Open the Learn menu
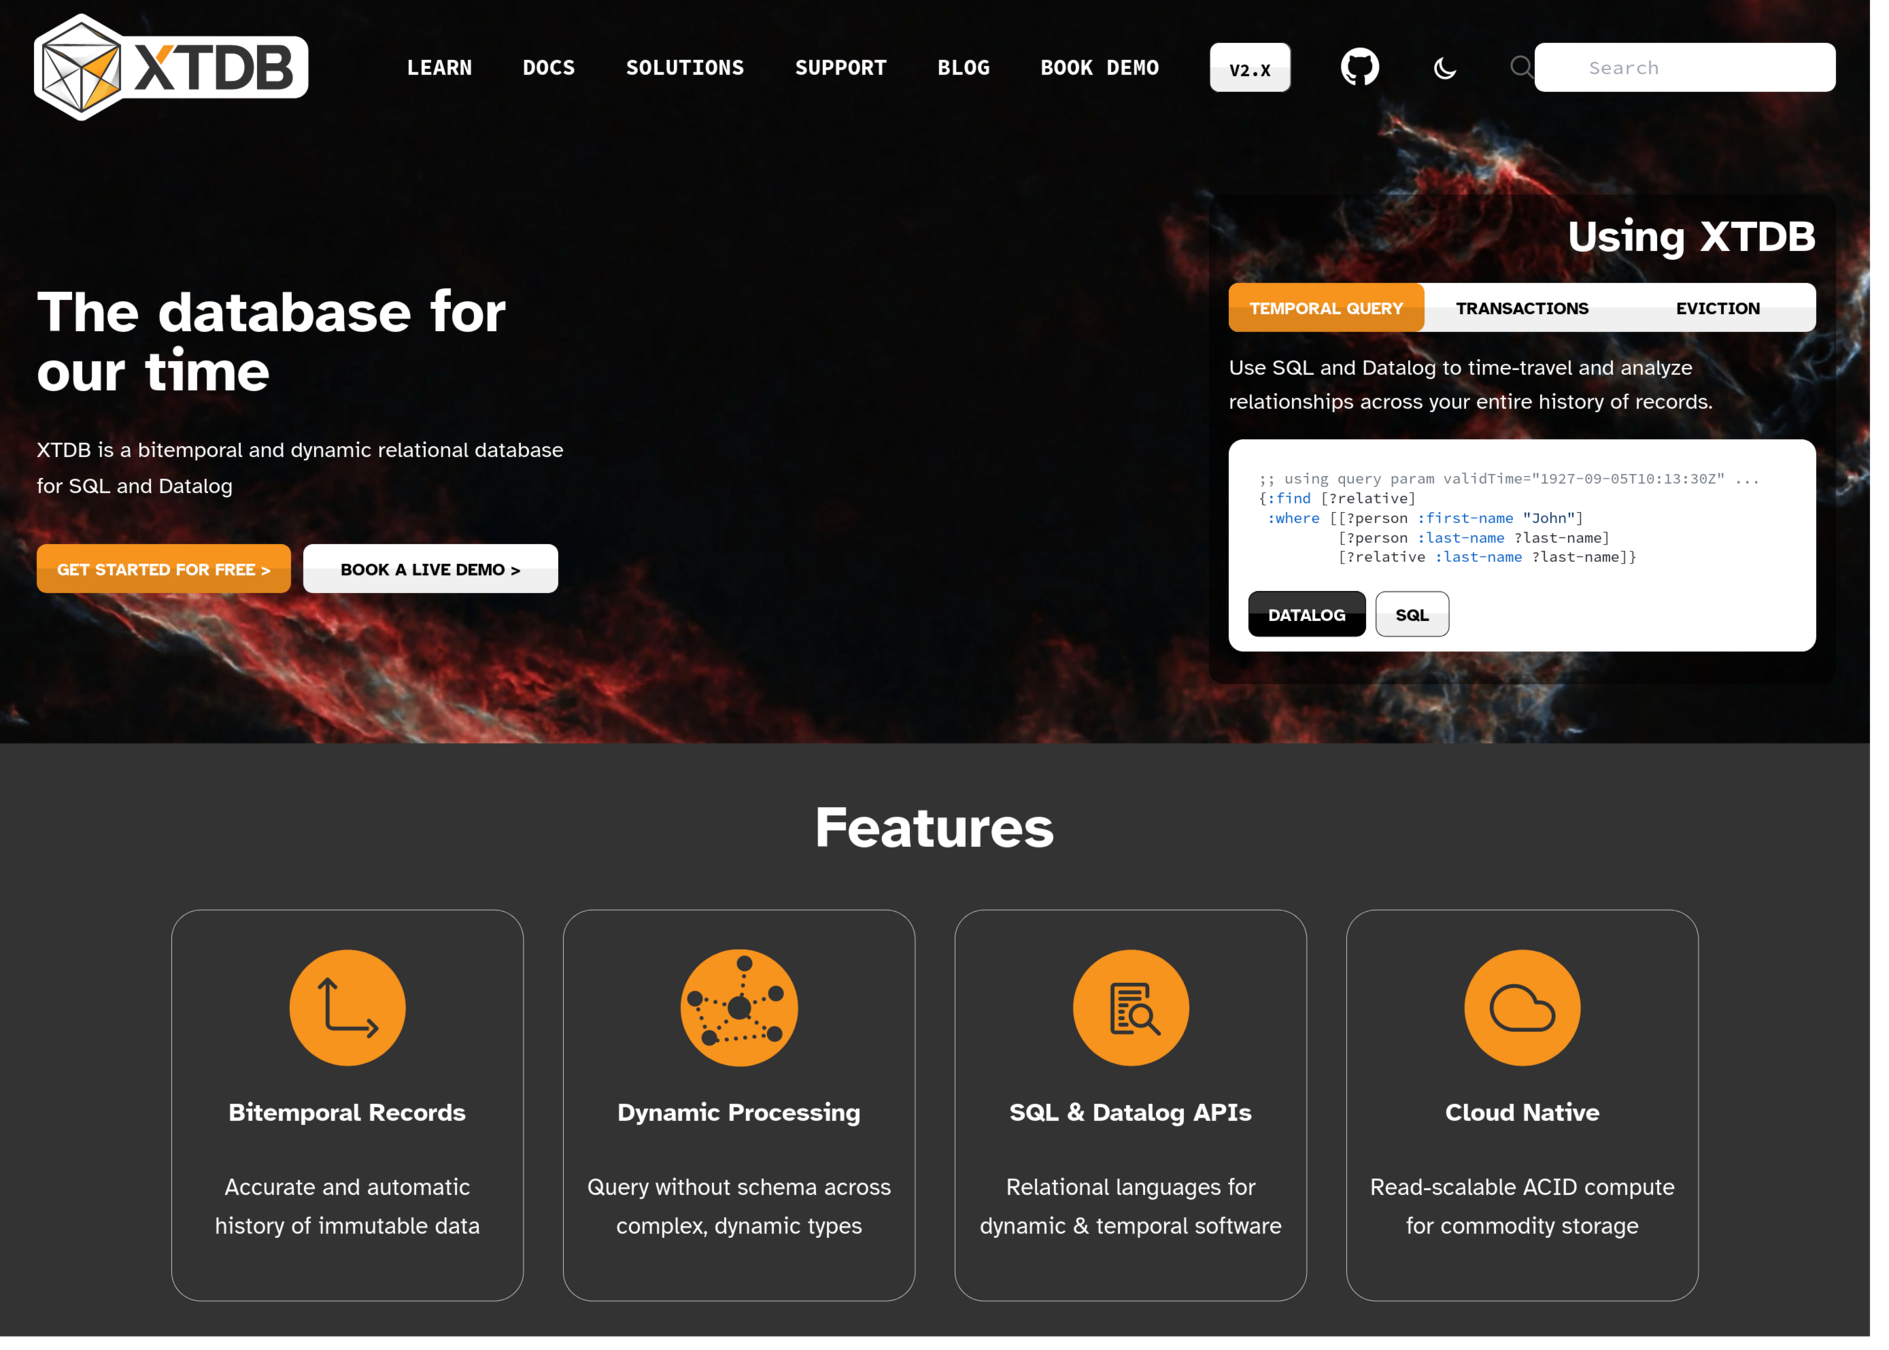 pos(439,68)
